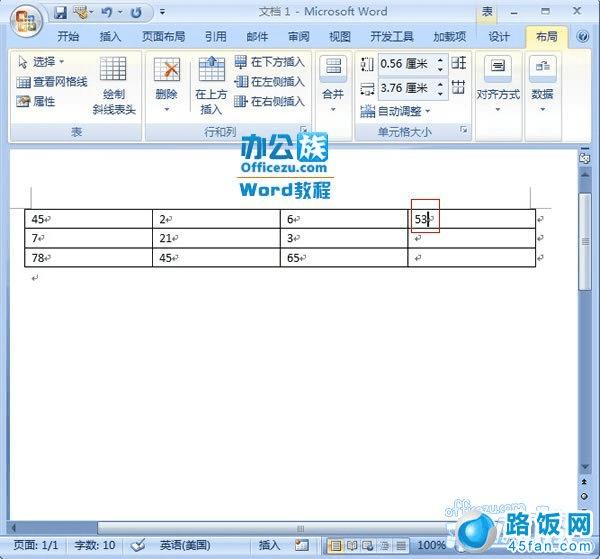Open the 开发工具 tab
Viewport: 600px width, 559px height.
coord(392,37)
